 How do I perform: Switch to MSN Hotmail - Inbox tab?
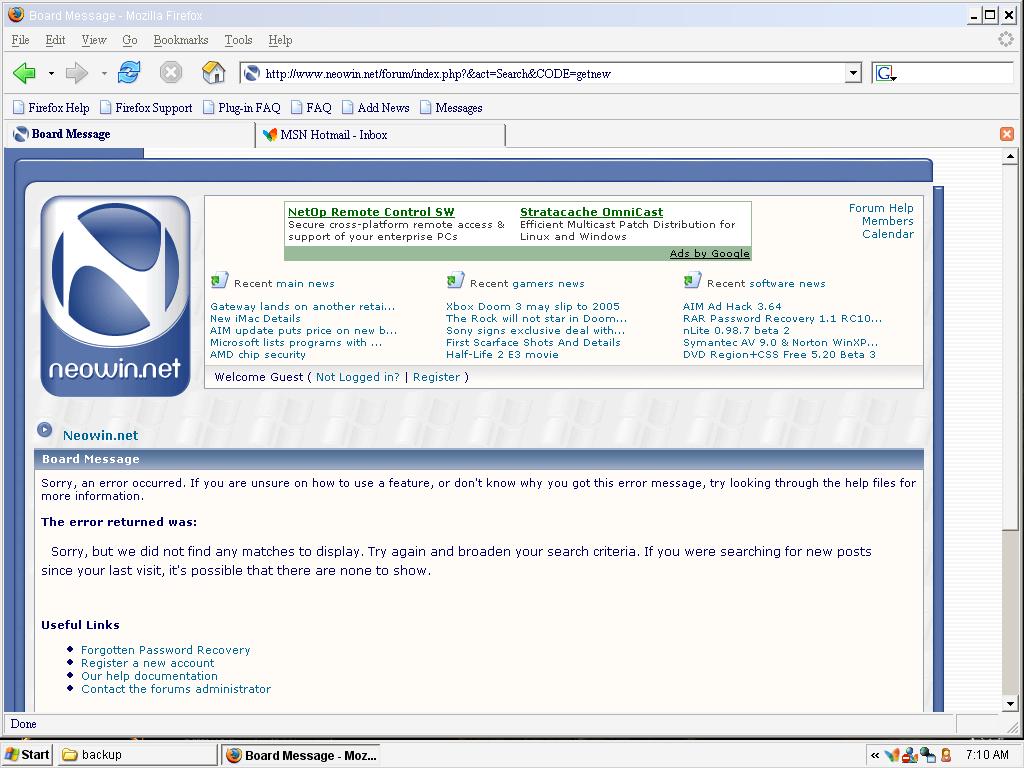(381, 135)
